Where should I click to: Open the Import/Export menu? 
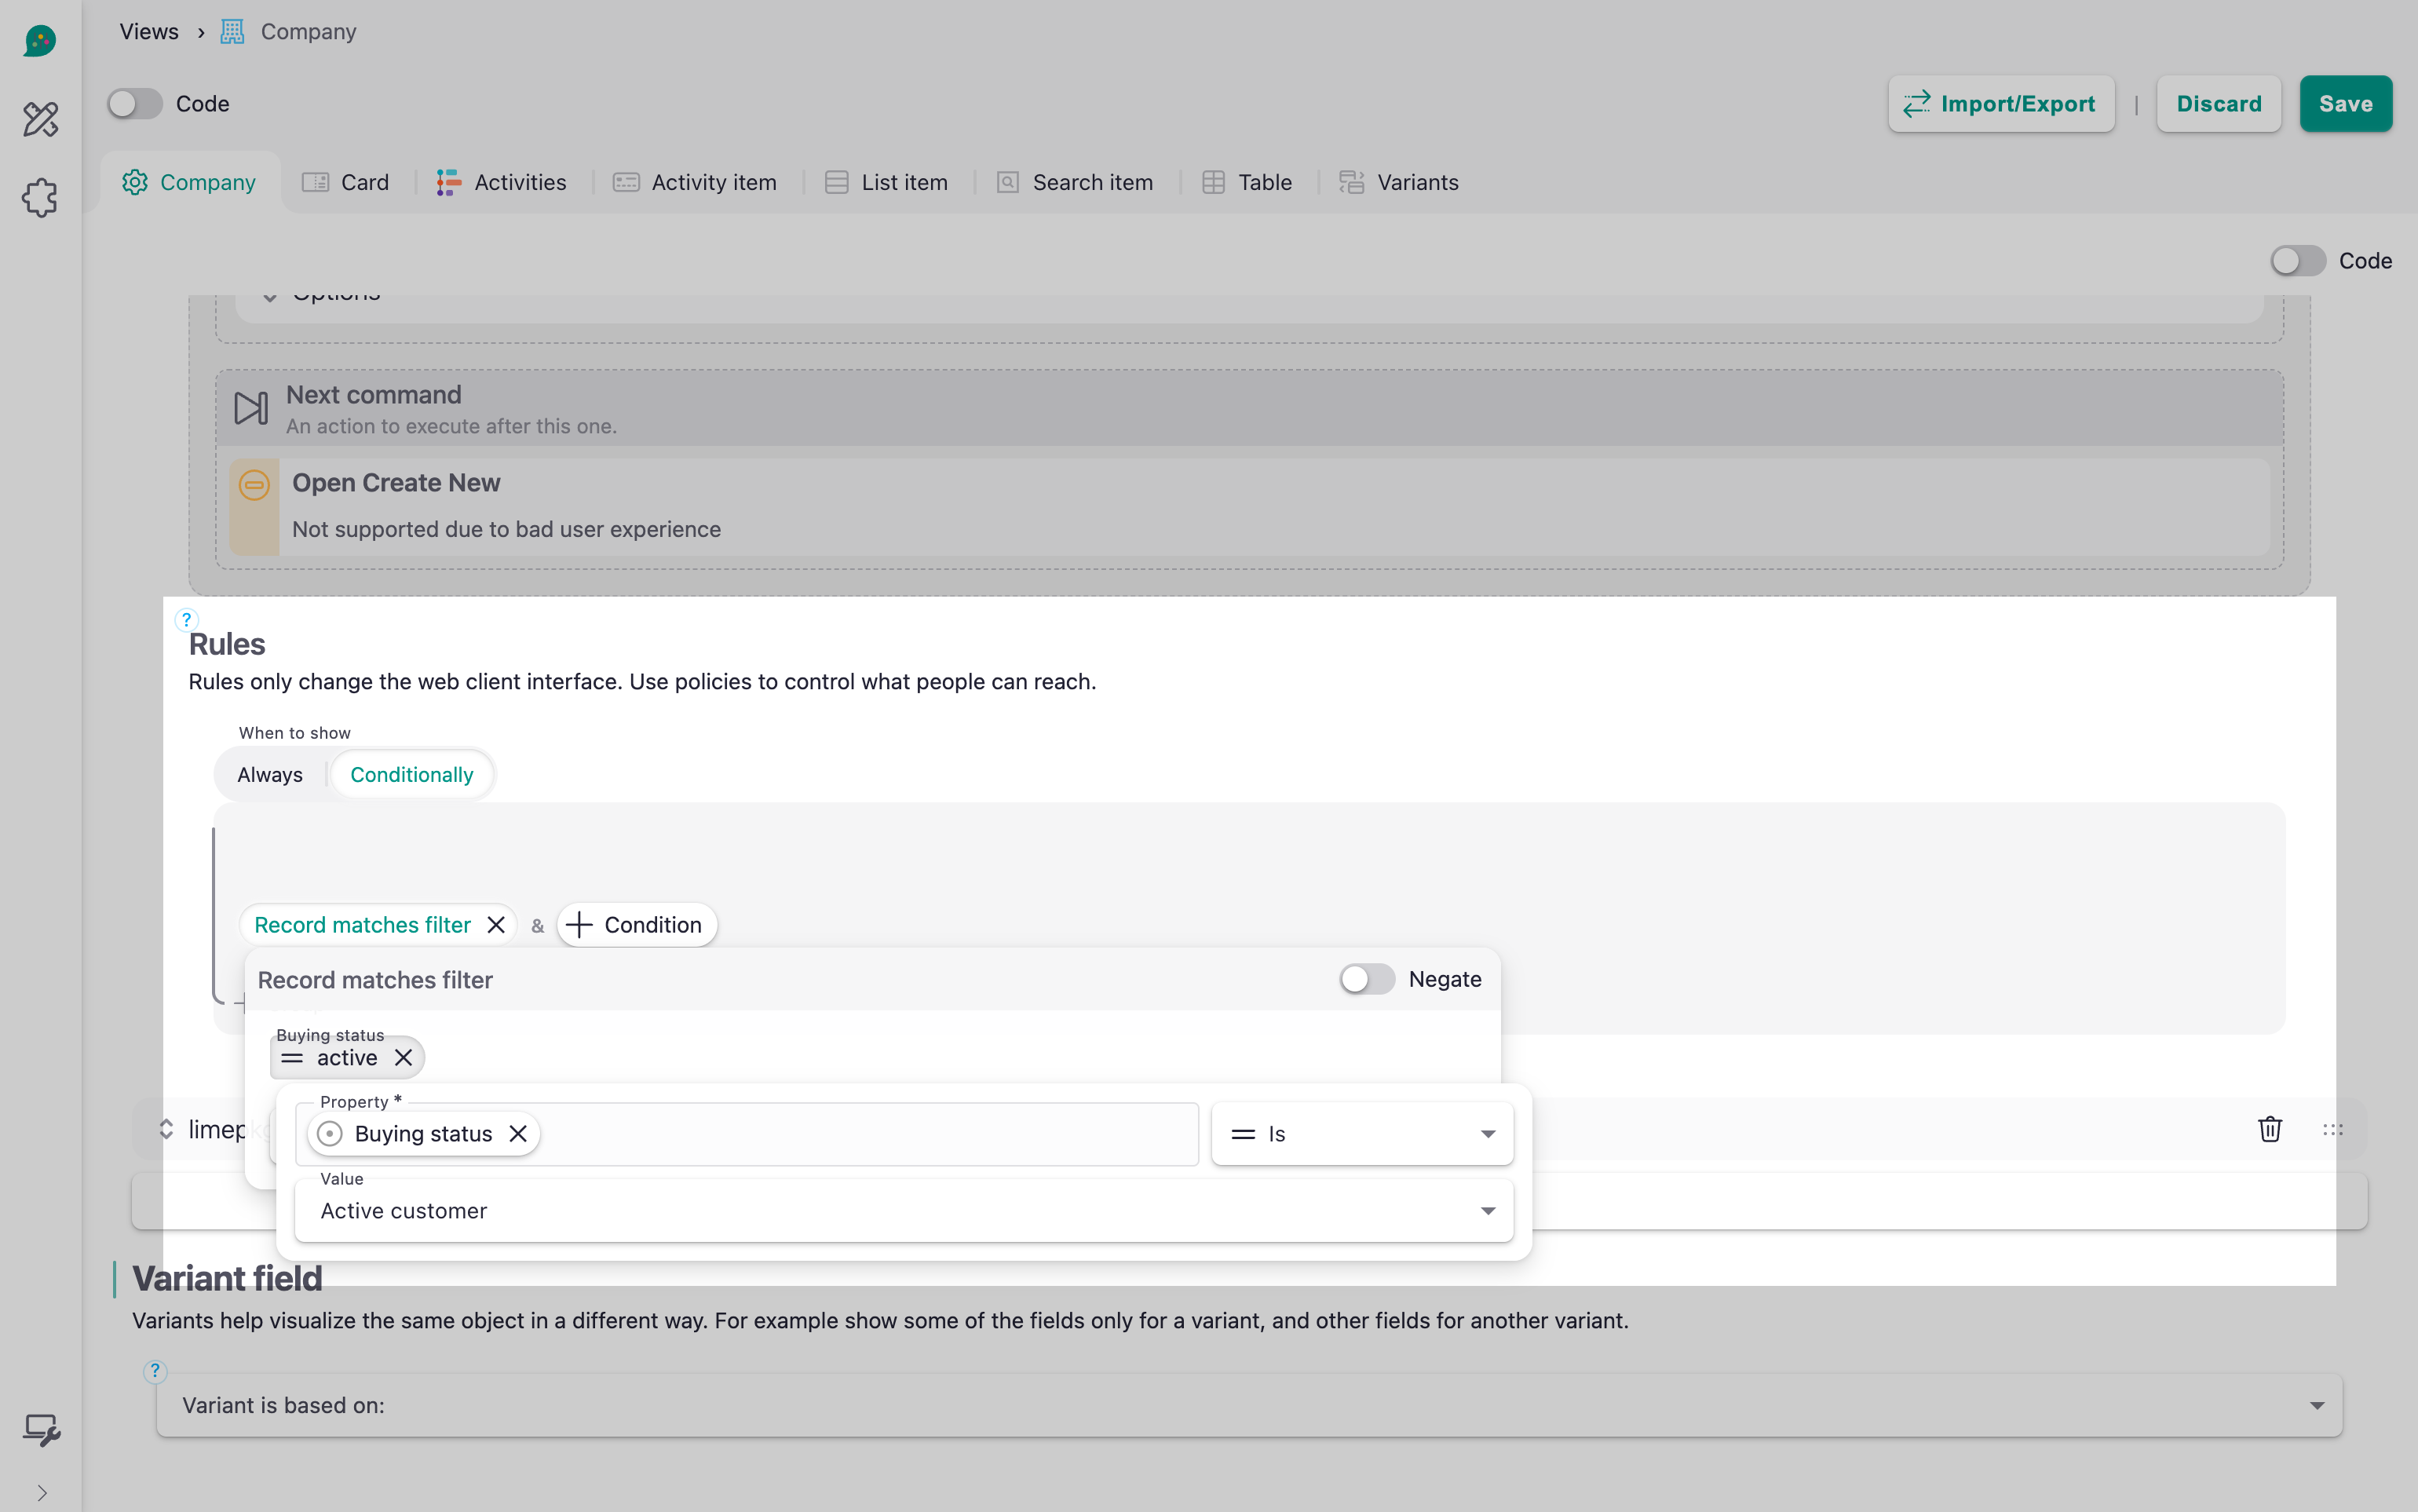(x=2001, y=103)
